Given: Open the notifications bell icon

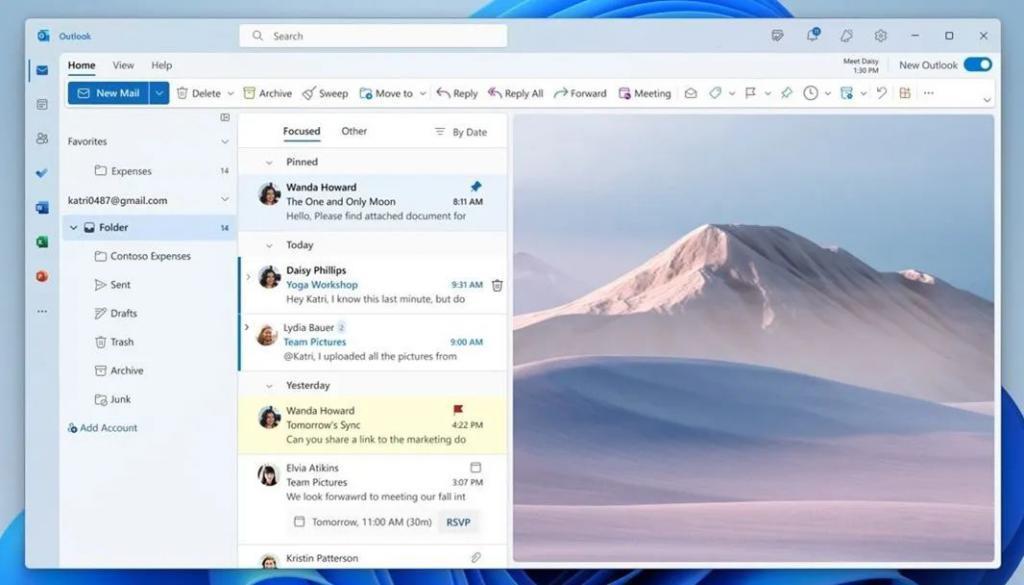Looking at the screenshot, I should click(x=812, y=36).
